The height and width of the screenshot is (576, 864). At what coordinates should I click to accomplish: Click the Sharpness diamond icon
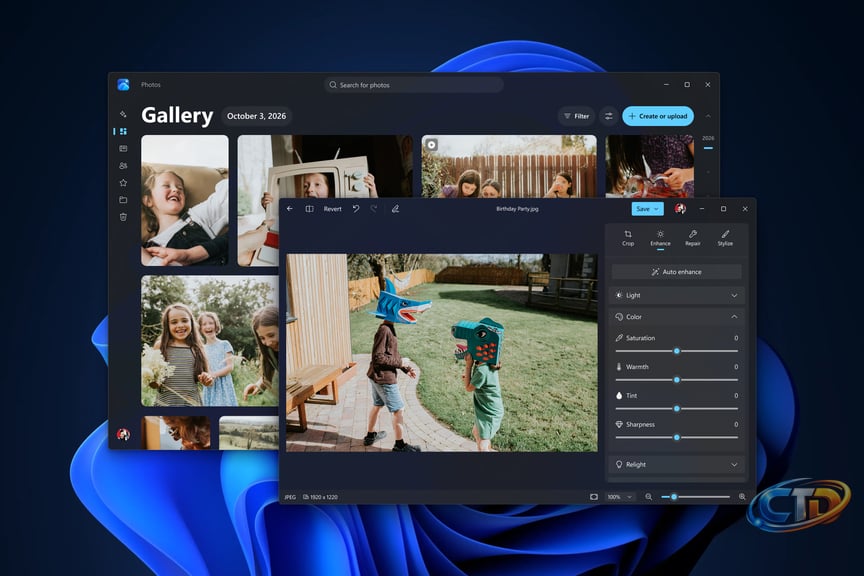[x=619, y=424]
